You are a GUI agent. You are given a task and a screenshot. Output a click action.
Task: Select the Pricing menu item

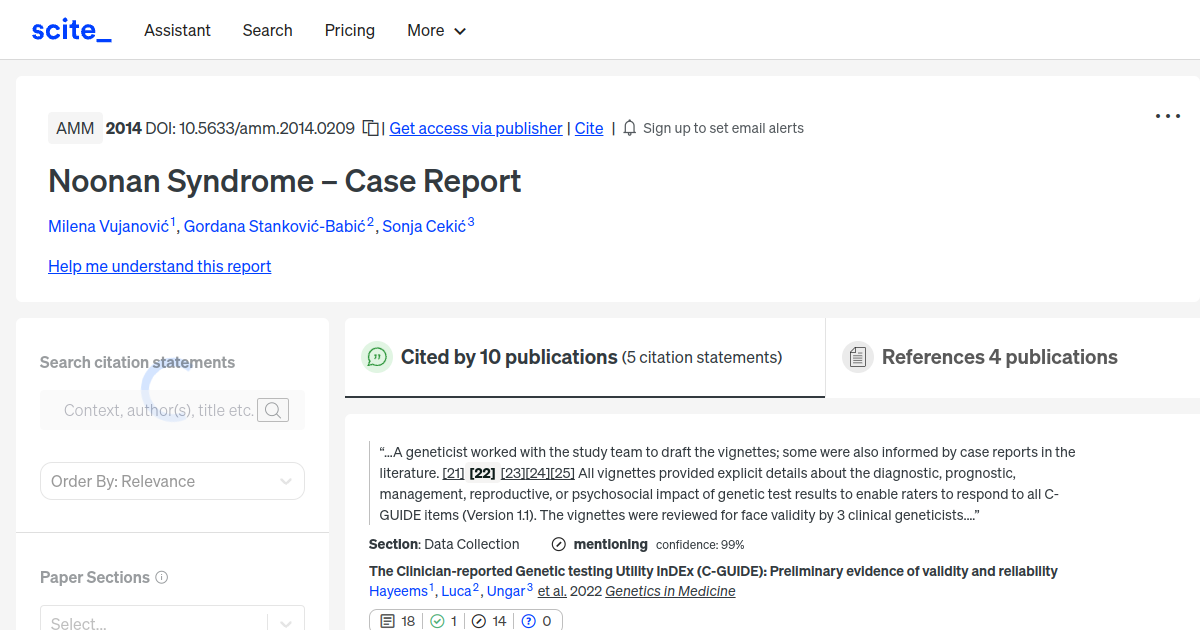(349, 31)
